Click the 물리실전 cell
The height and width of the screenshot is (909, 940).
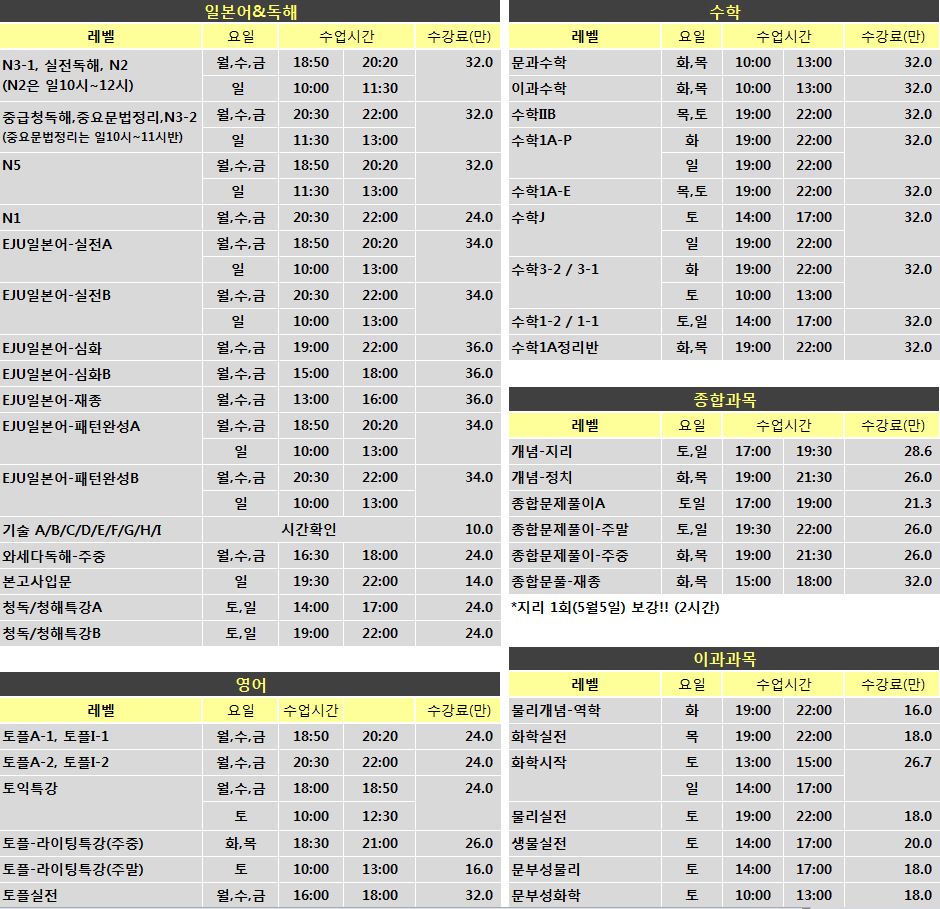tap(585, 816)
